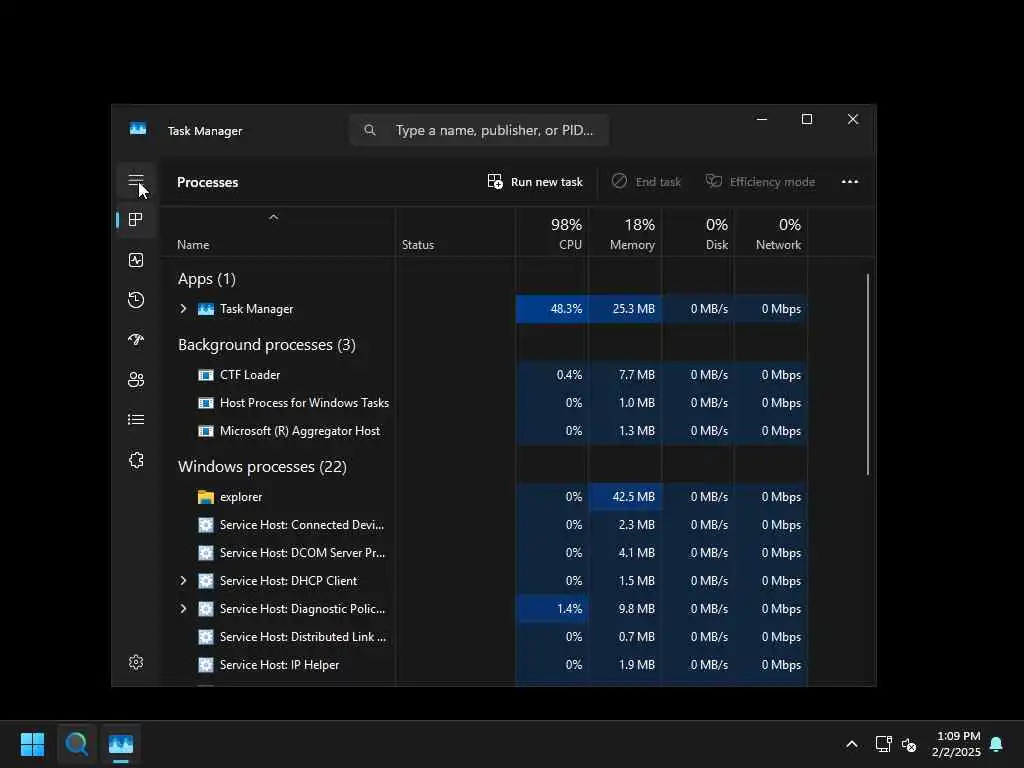This screenshot has height=768, width=1024.
Task: Open the Windows Start menu
Action: point(32,744)
